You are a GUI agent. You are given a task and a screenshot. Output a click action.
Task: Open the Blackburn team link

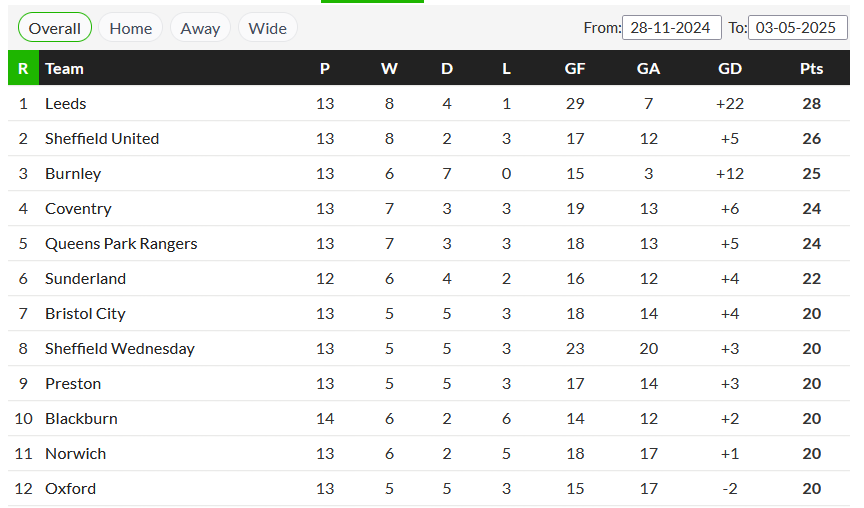tap(81, 418)
